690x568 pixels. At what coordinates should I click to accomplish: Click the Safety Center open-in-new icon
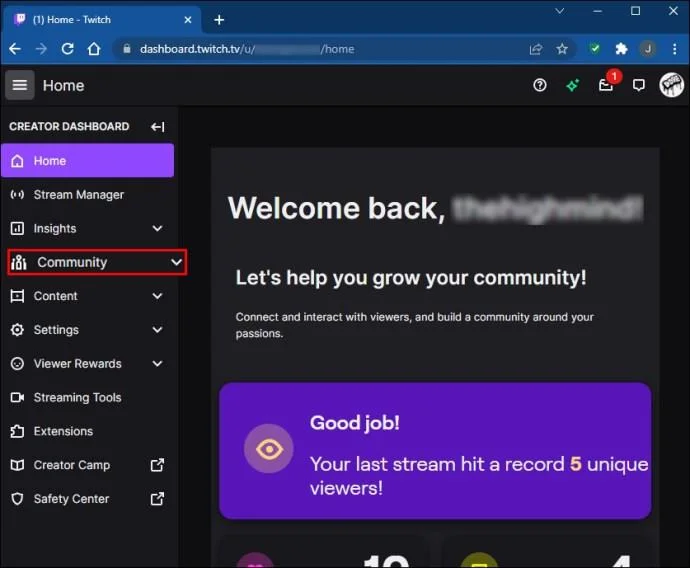tap(158, 499)
